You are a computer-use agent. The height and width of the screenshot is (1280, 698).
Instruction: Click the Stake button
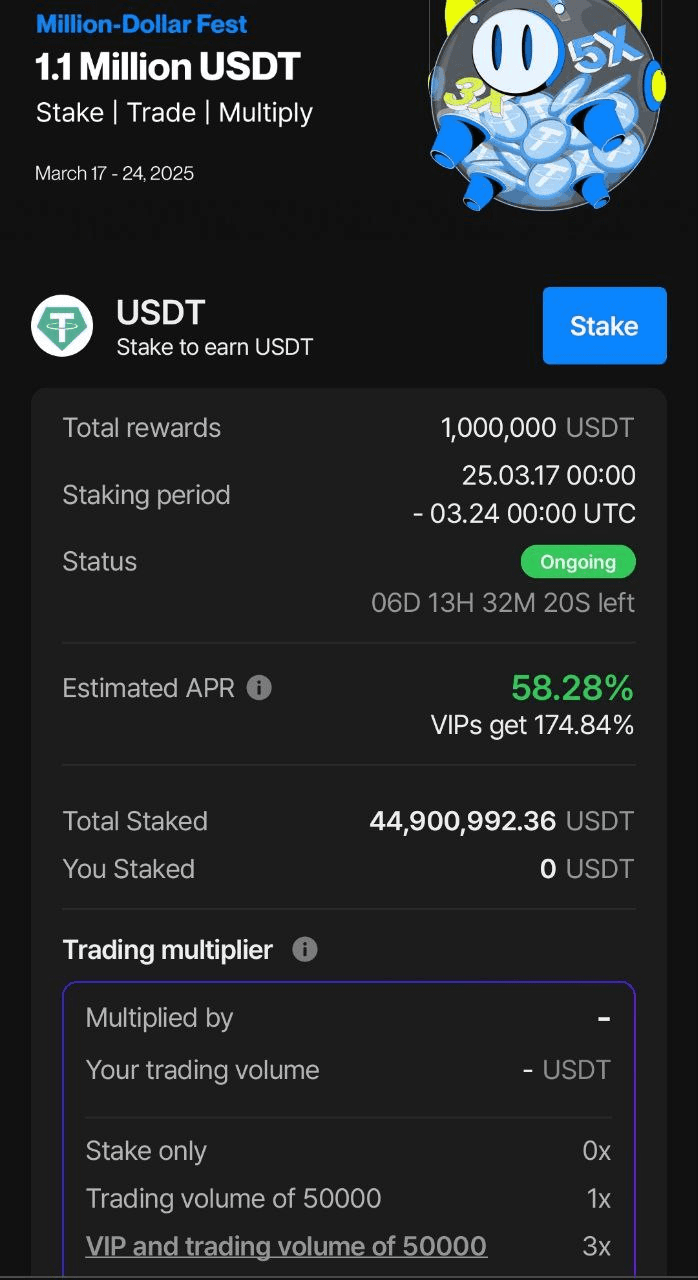604,326
